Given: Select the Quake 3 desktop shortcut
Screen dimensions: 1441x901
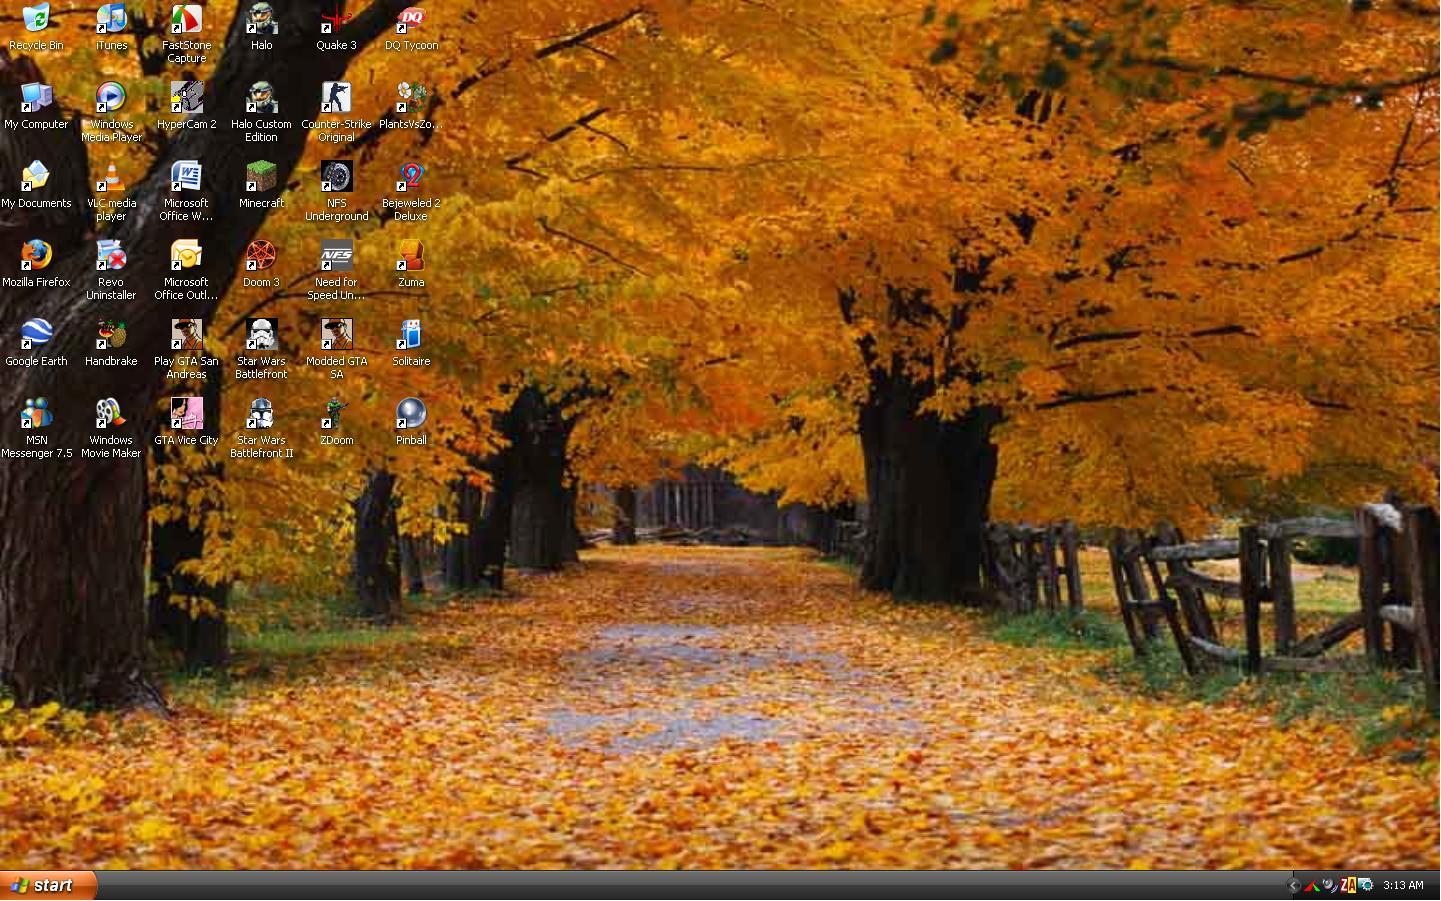Looking at the screenshot, I should coord(336,20).
